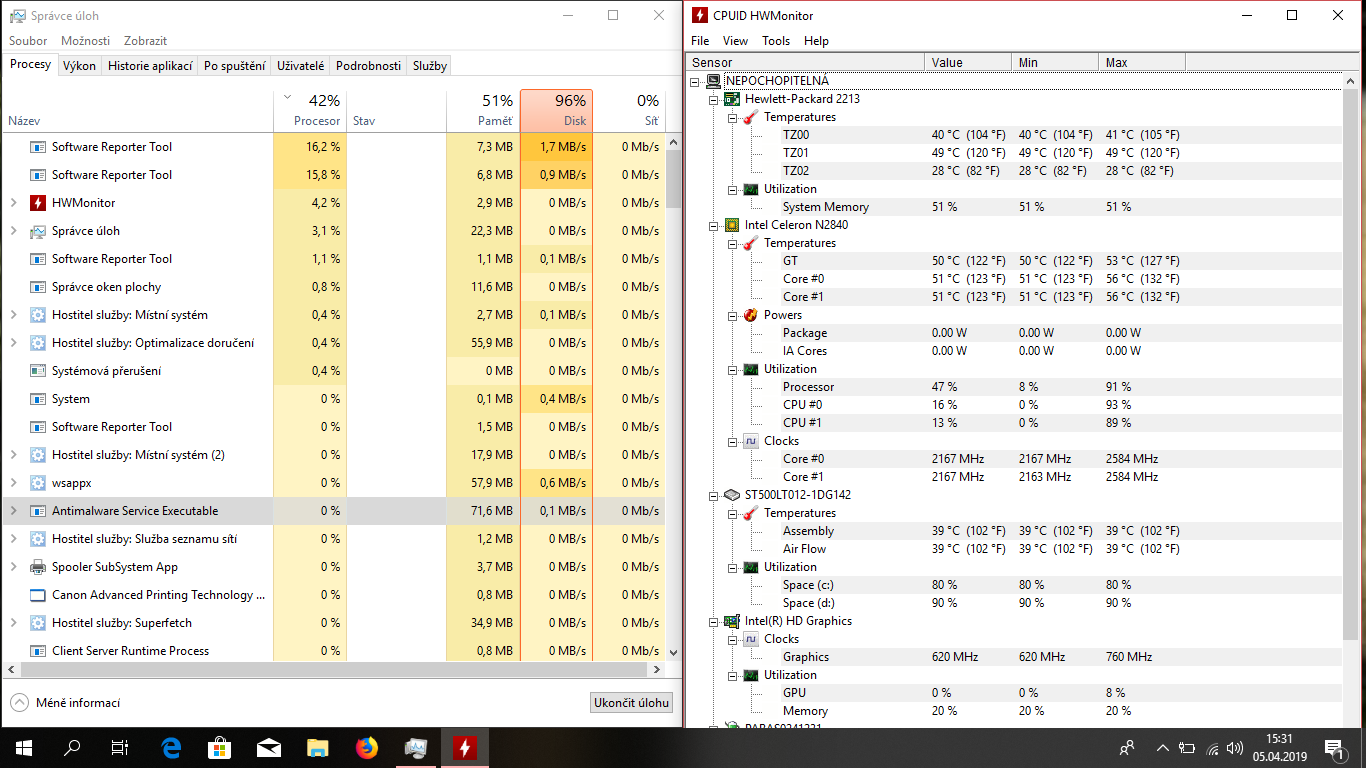Screen dimensions: 1366x768
Task: Click the NEPOCHOPITELNÁ computer icon in HWMonitor
Action: click(714, 81)
